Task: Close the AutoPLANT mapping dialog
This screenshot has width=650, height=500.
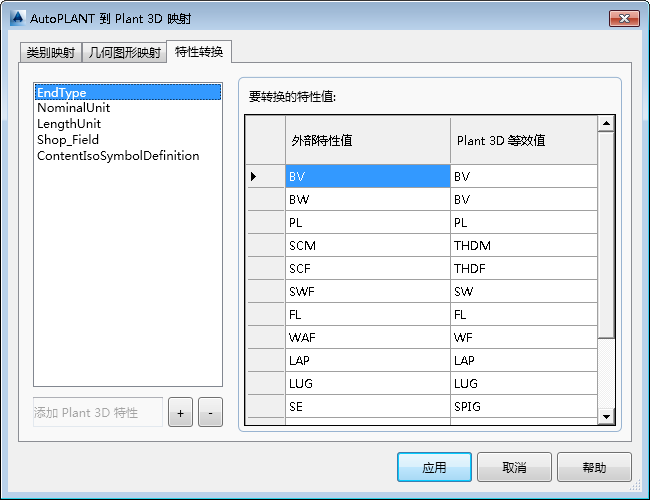Action: point(624,18)
